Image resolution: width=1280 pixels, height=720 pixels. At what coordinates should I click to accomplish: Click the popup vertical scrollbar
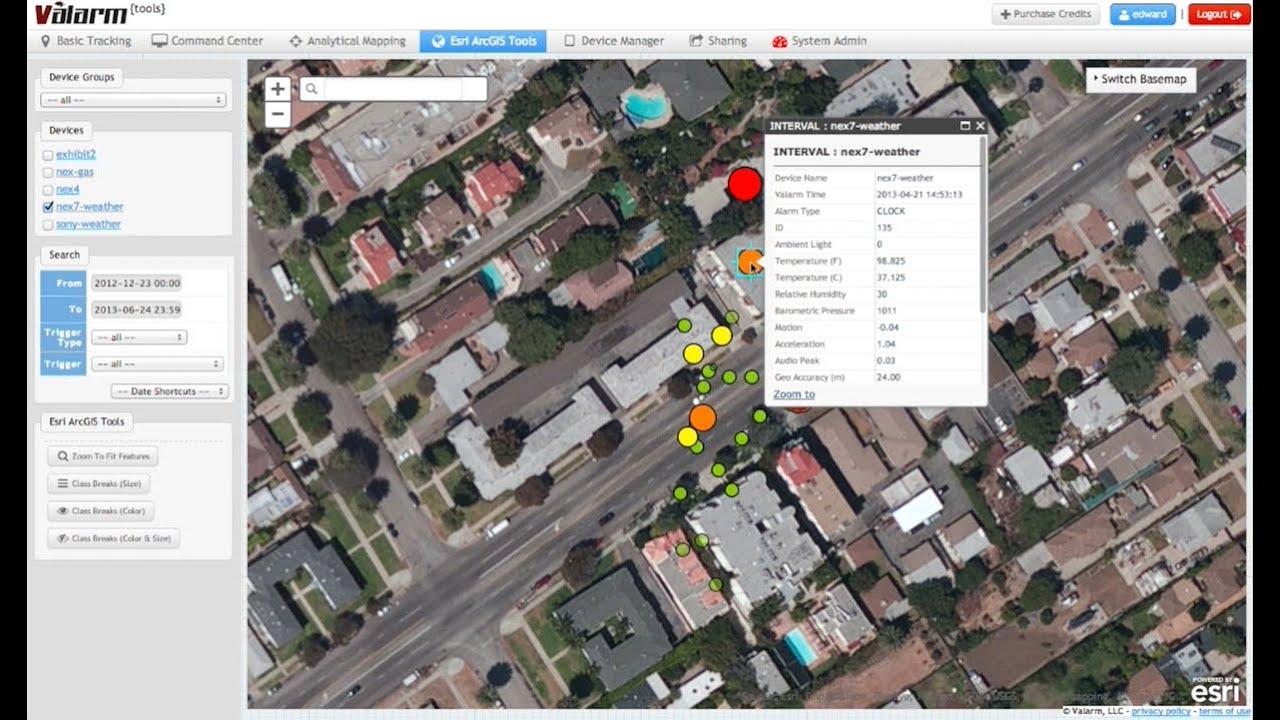[x=984, y=225]
